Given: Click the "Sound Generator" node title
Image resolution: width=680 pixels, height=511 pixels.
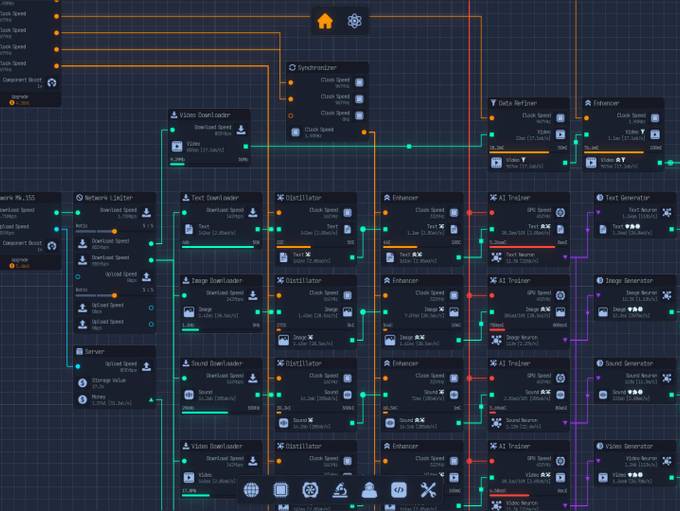Looking at the screenshot, I should coord(629,363).
